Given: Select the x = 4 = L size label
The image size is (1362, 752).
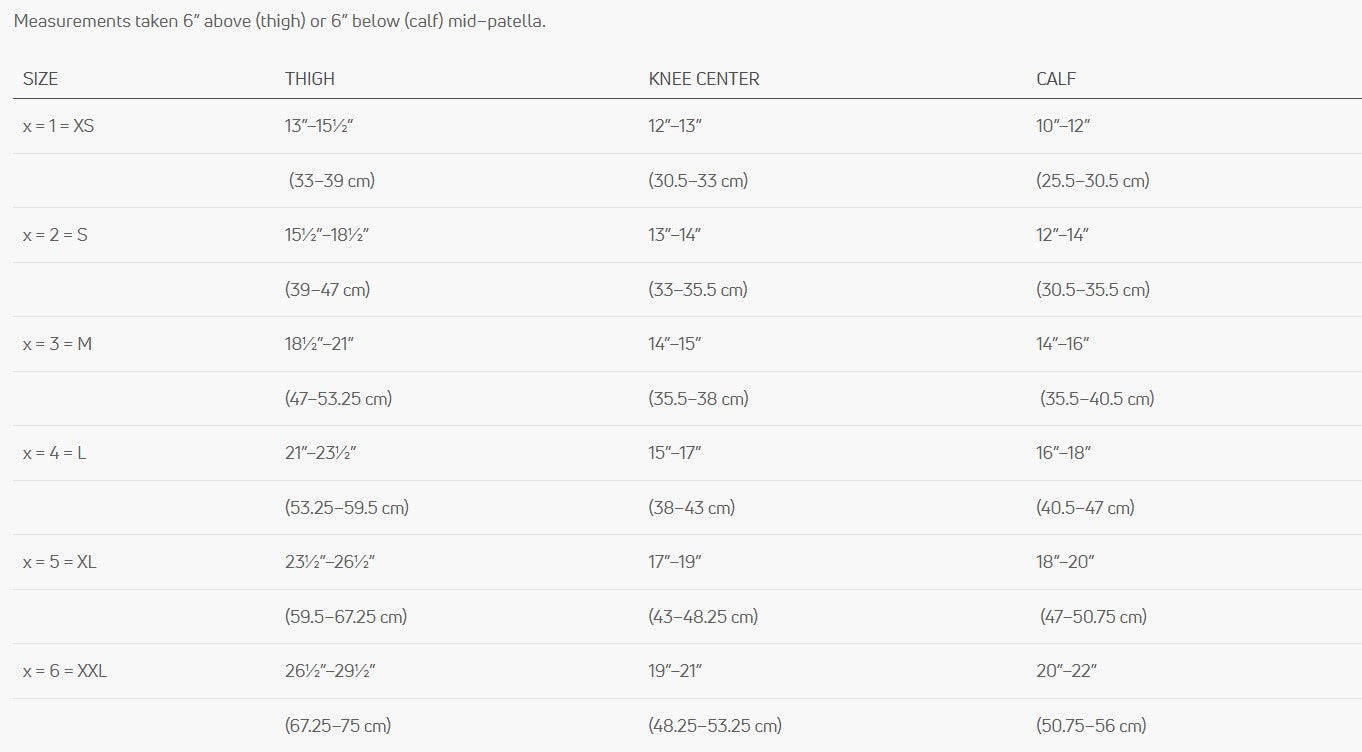Looking at the screenshot, I should (x=55, y=453).
